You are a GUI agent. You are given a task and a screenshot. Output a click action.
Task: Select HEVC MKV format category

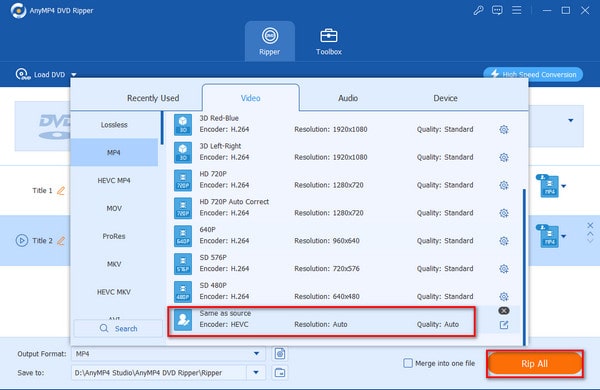coord(114,292)
